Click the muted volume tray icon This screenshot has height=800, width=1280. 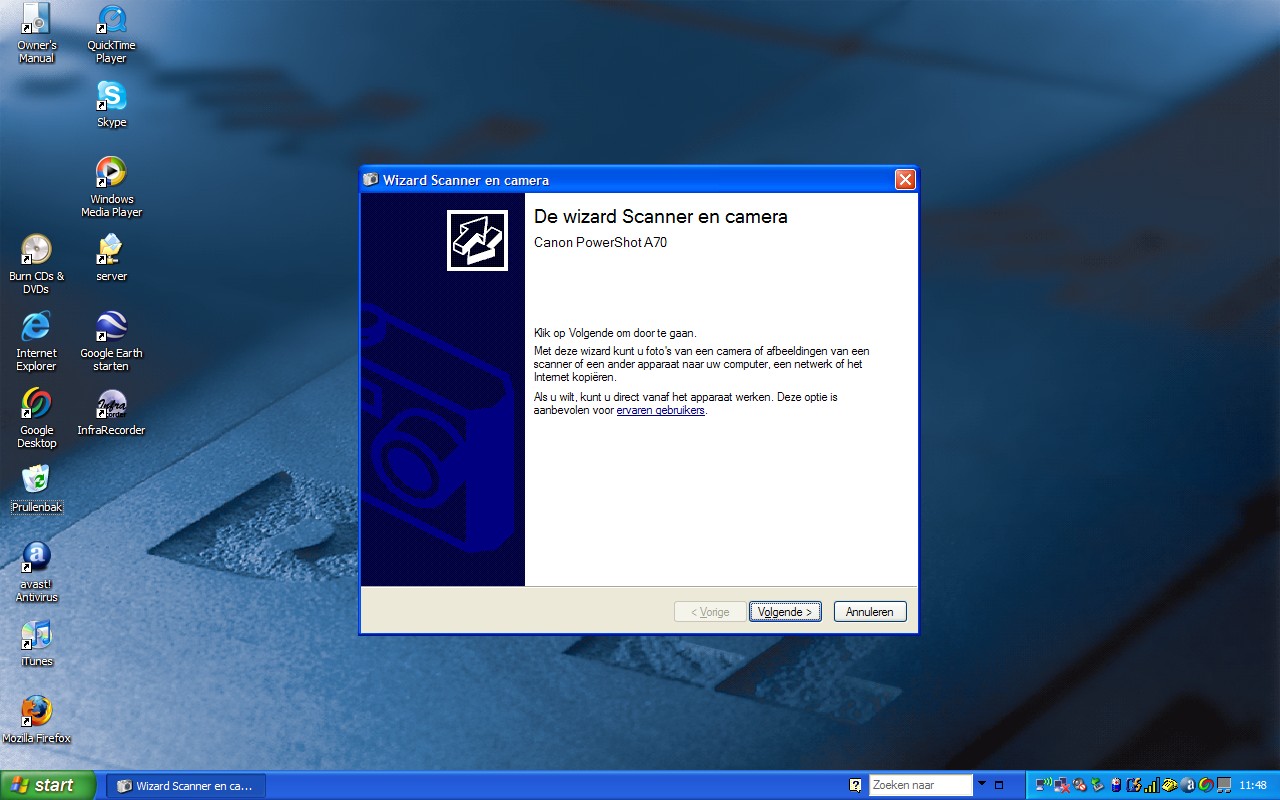tap(1080, 785)
